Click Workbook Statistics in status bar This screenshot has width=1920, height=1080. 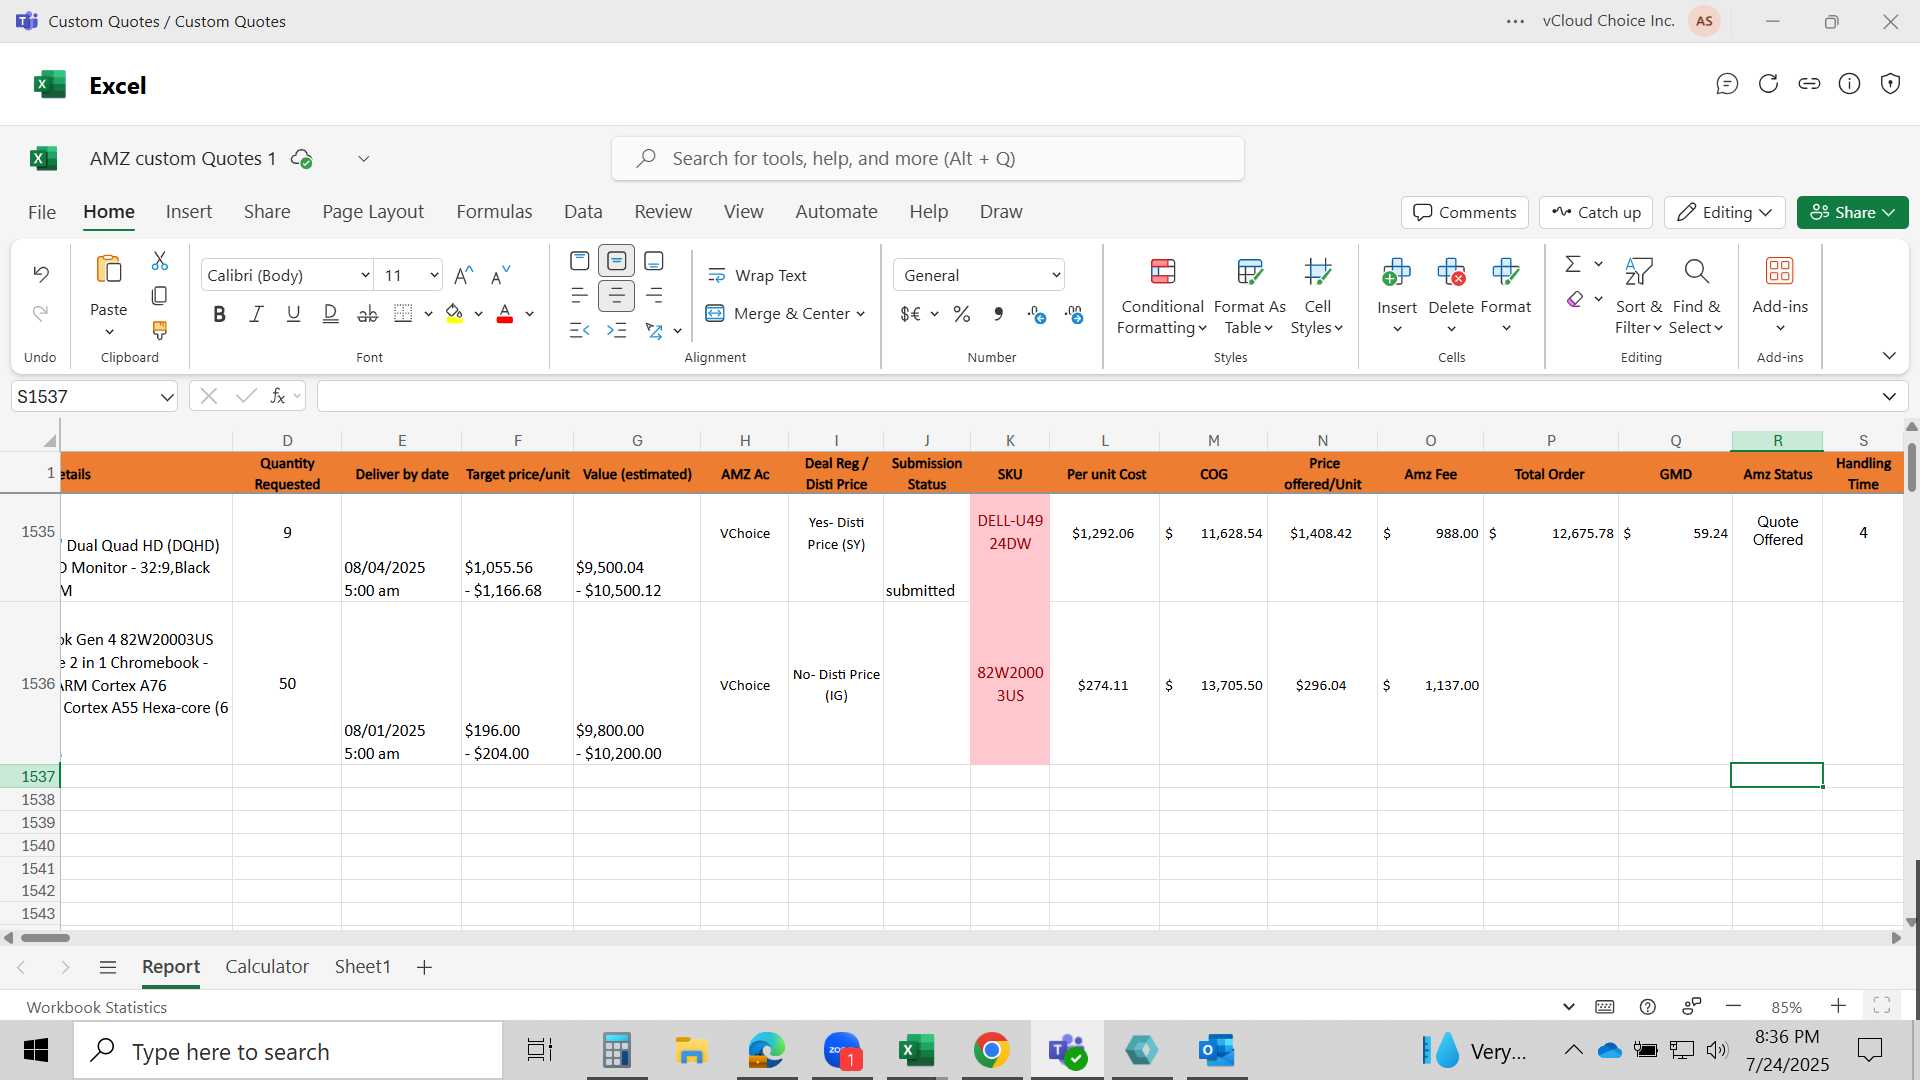pos(97,1007)
